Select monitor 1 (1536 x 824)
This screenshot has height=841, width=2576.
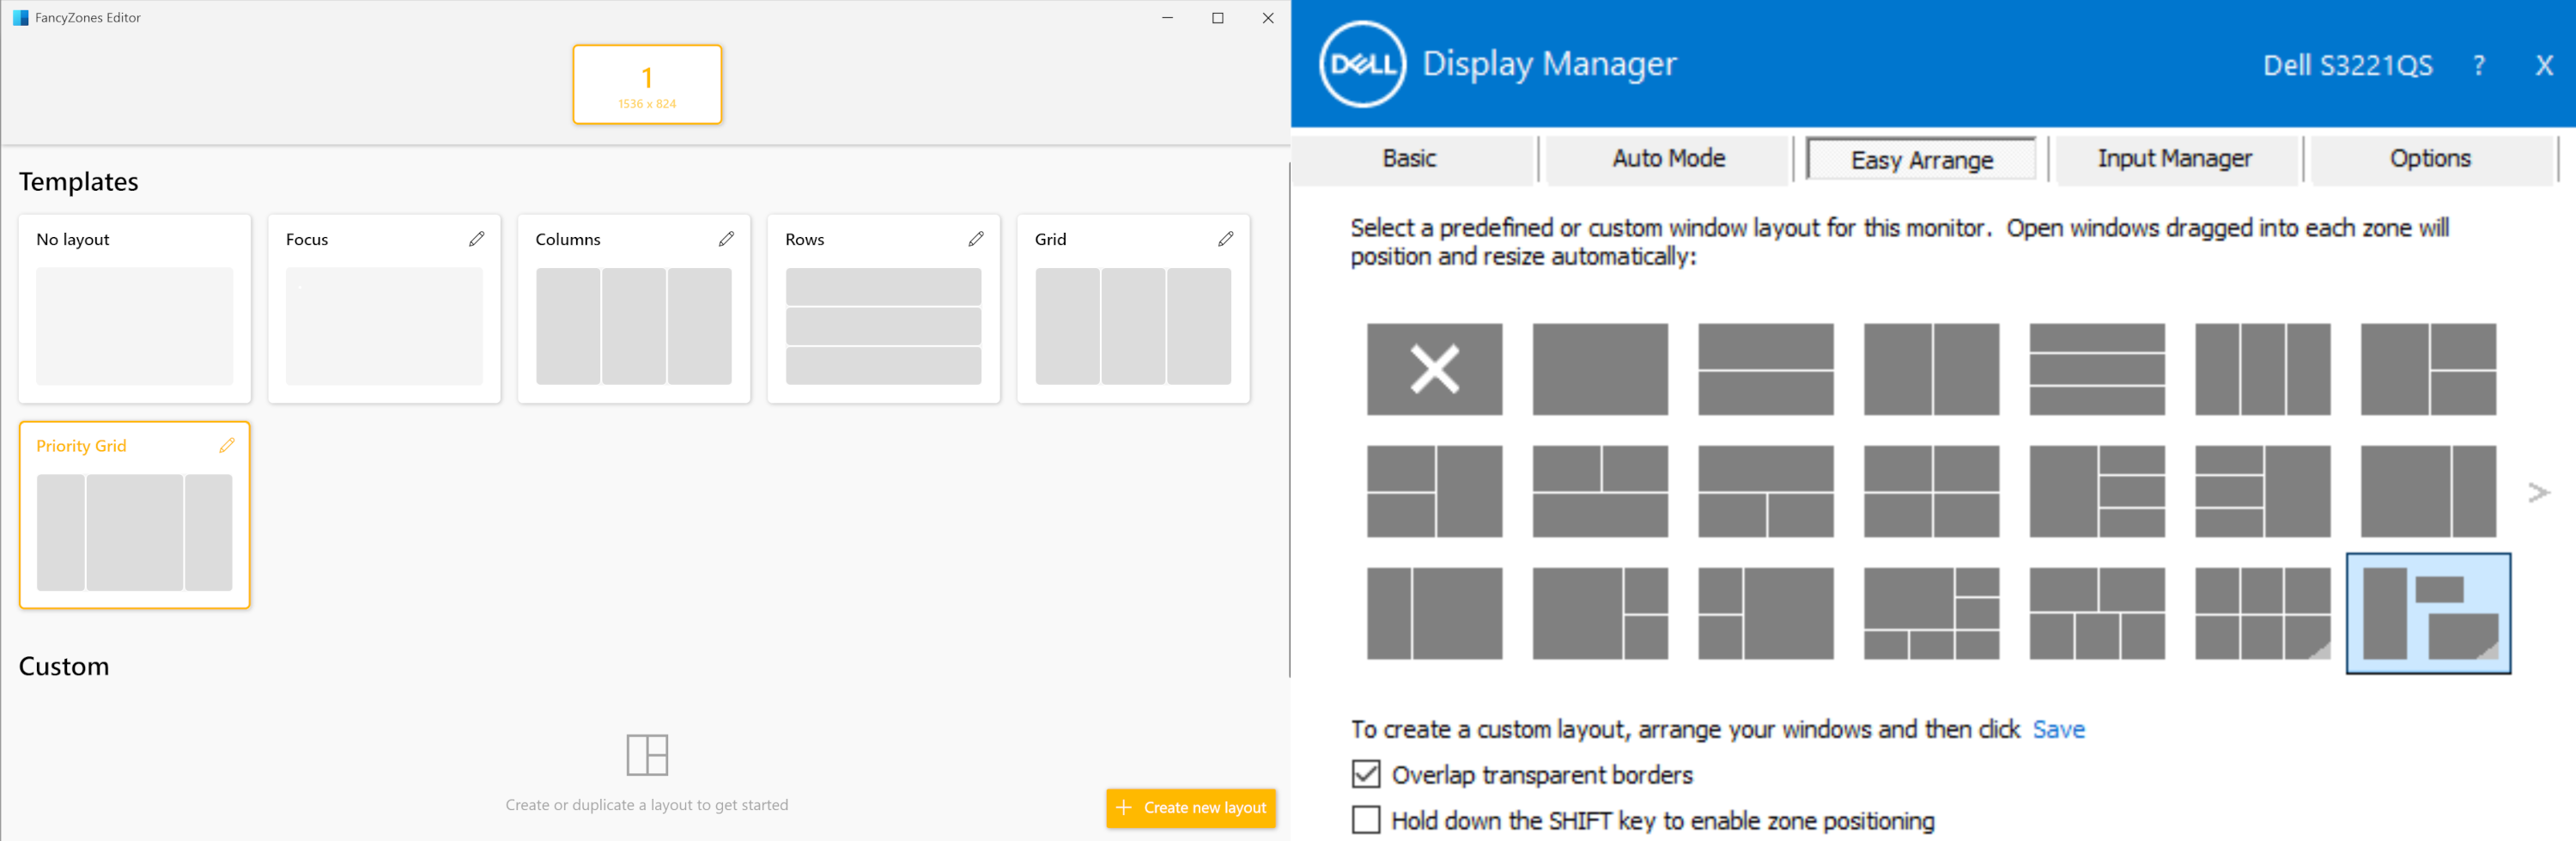[x=647, y=85]
